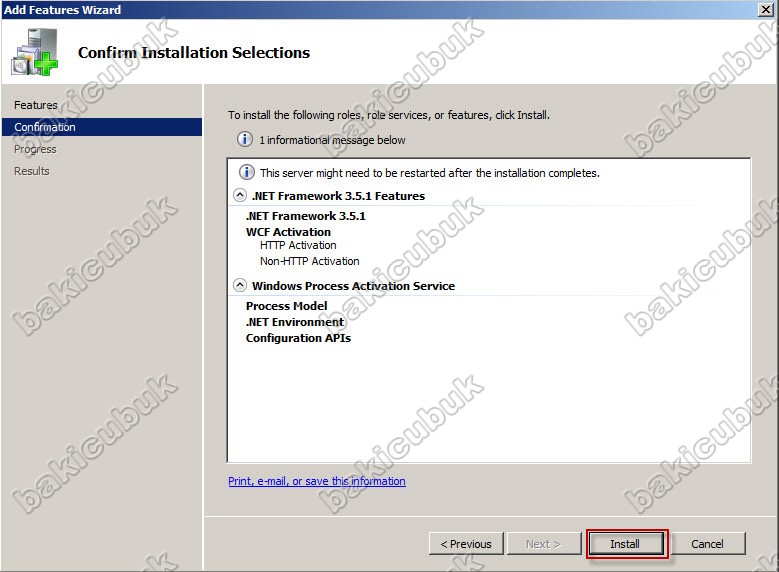Image resolution: width=779 pixels, height=572 pixels.
Task: Select the '.NET Environment' entry
Action: coord(295,322)
